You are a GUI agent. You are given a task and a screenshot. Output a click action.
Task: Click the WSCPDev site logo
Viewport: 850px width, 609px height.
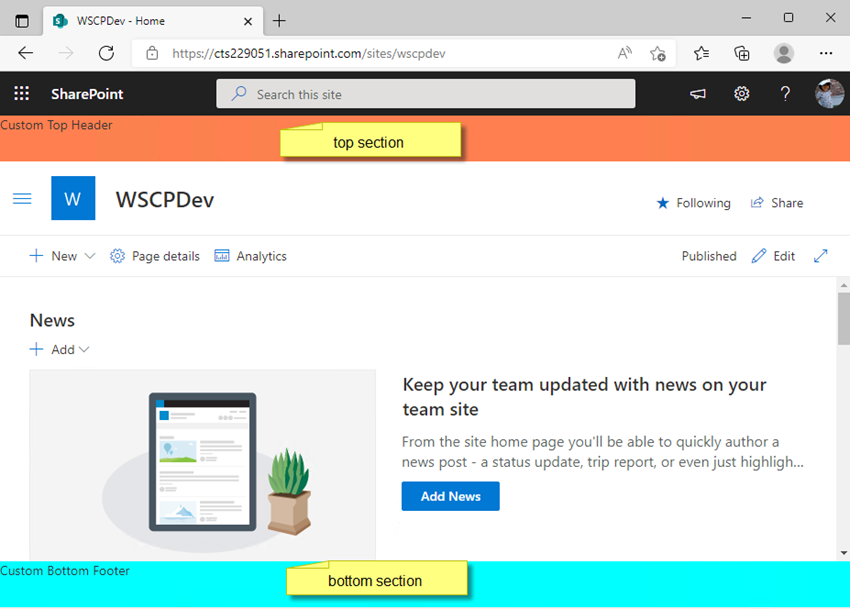73,199
